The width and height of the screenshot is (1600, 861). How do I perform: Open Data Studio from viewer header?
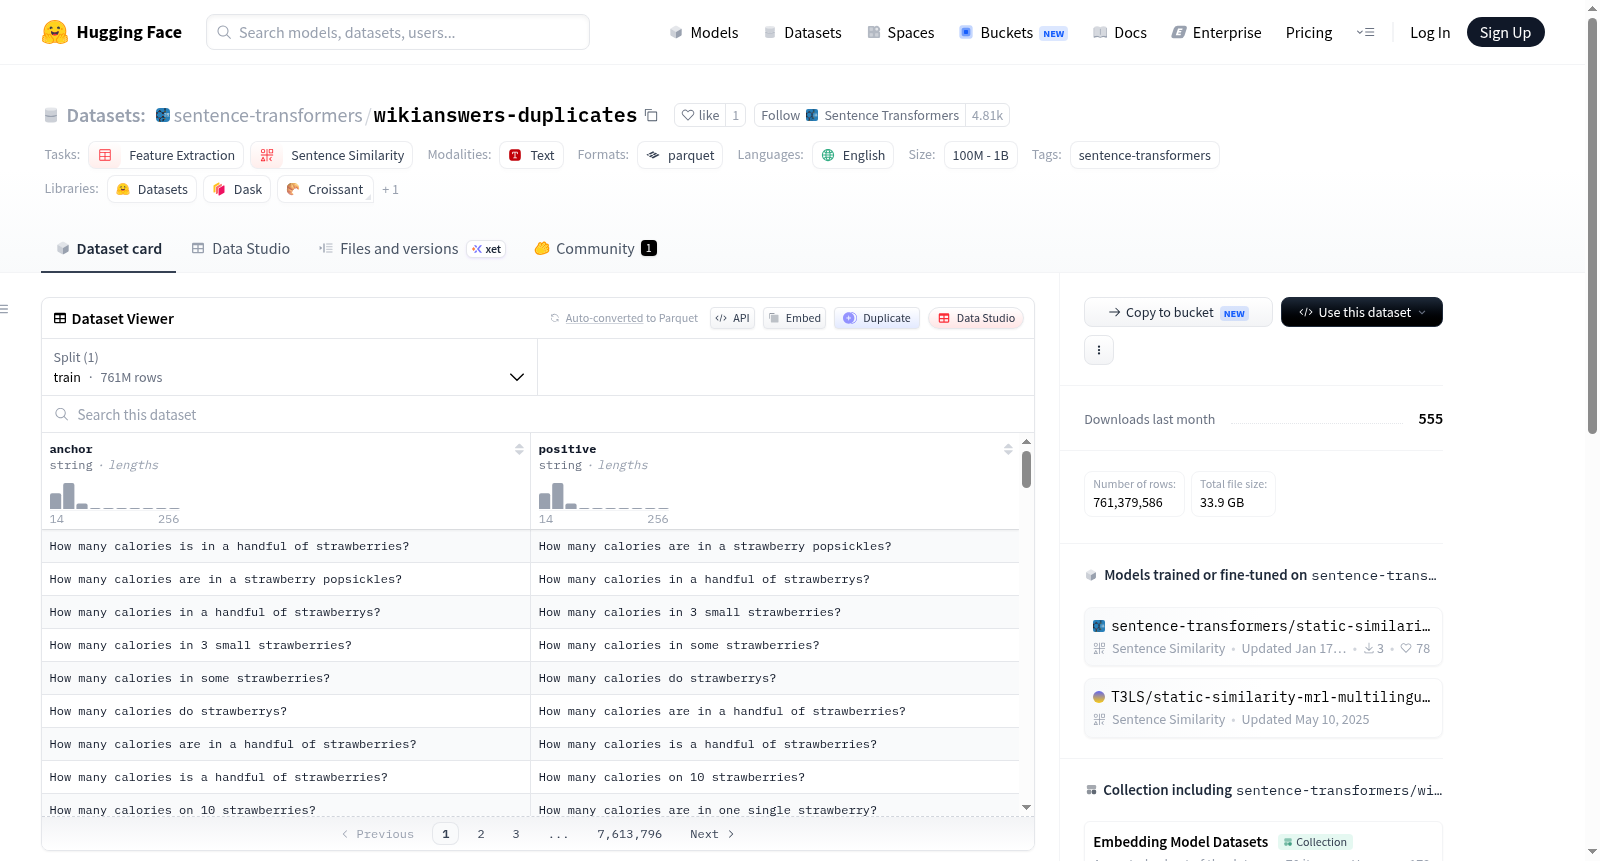coord(975,318)
